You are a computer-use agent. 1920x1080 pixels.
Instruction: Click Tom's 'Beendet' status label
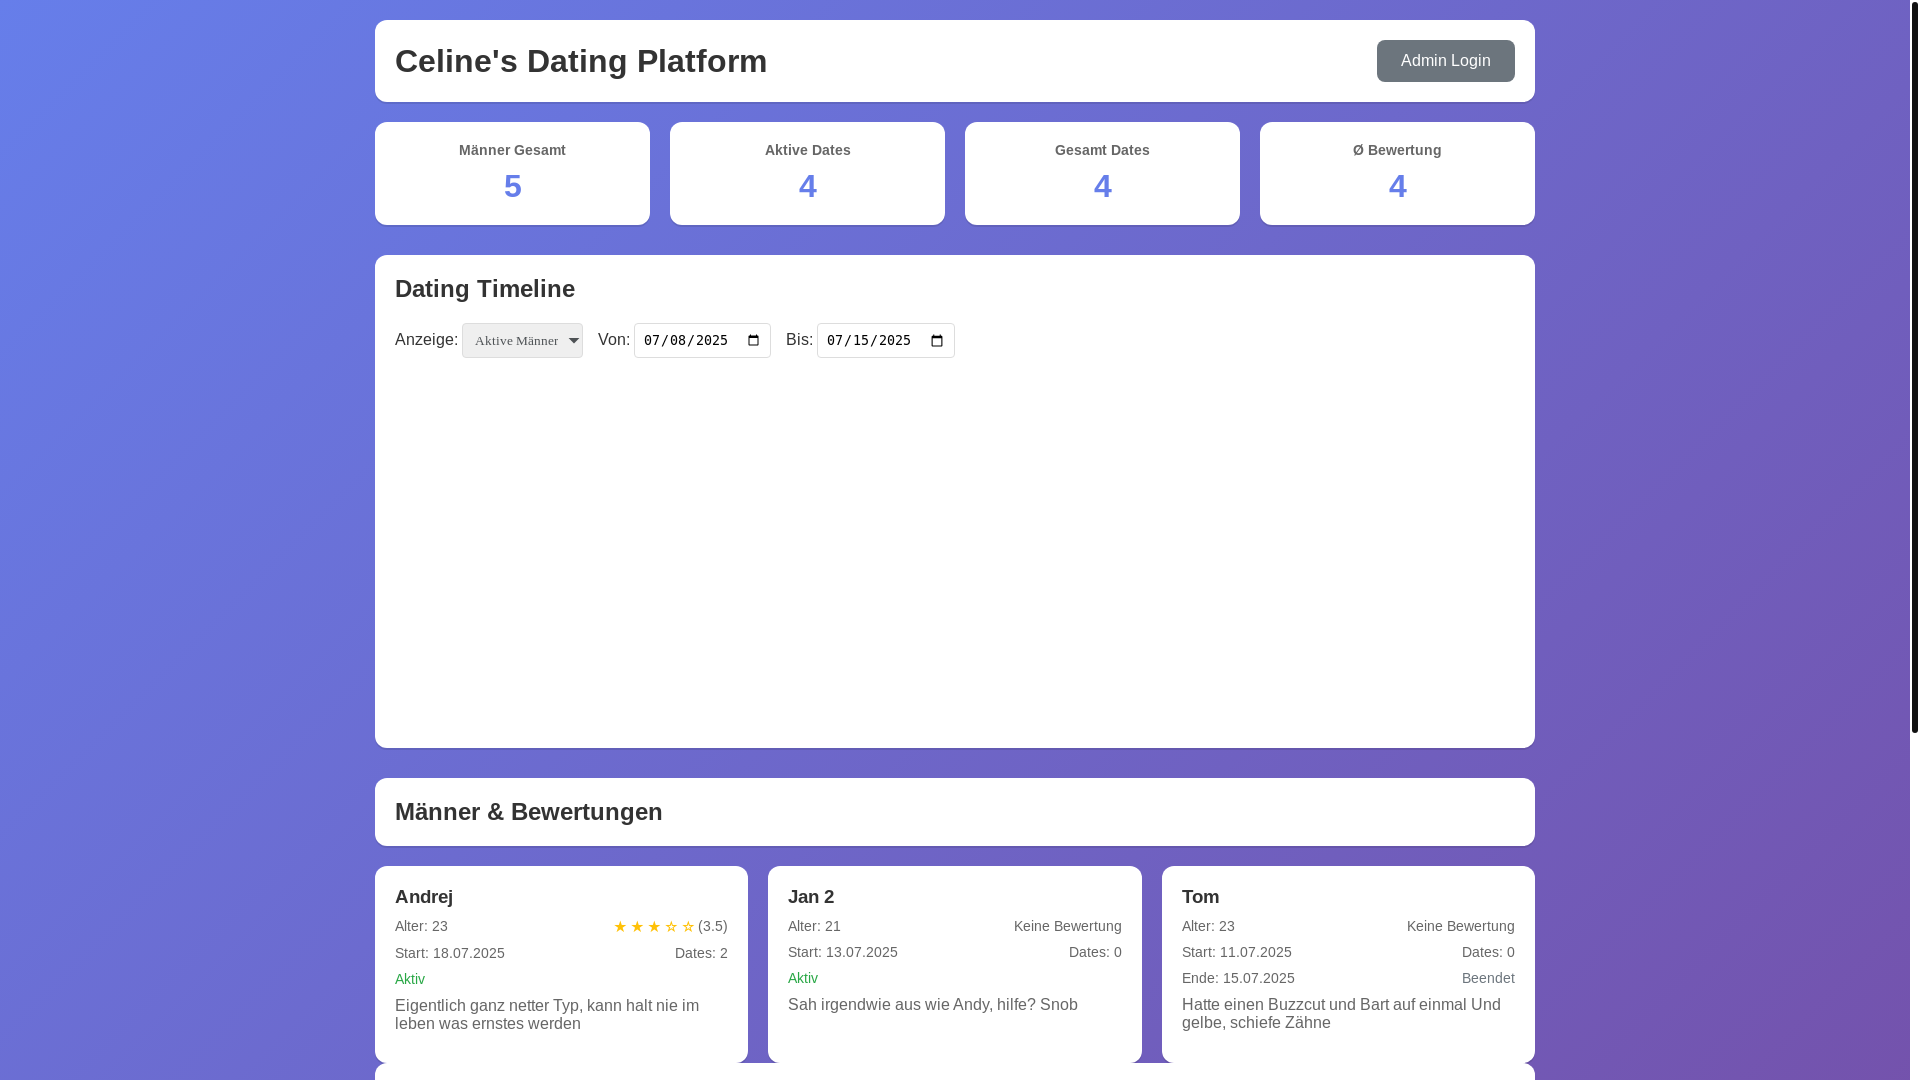pos(1488,978)
